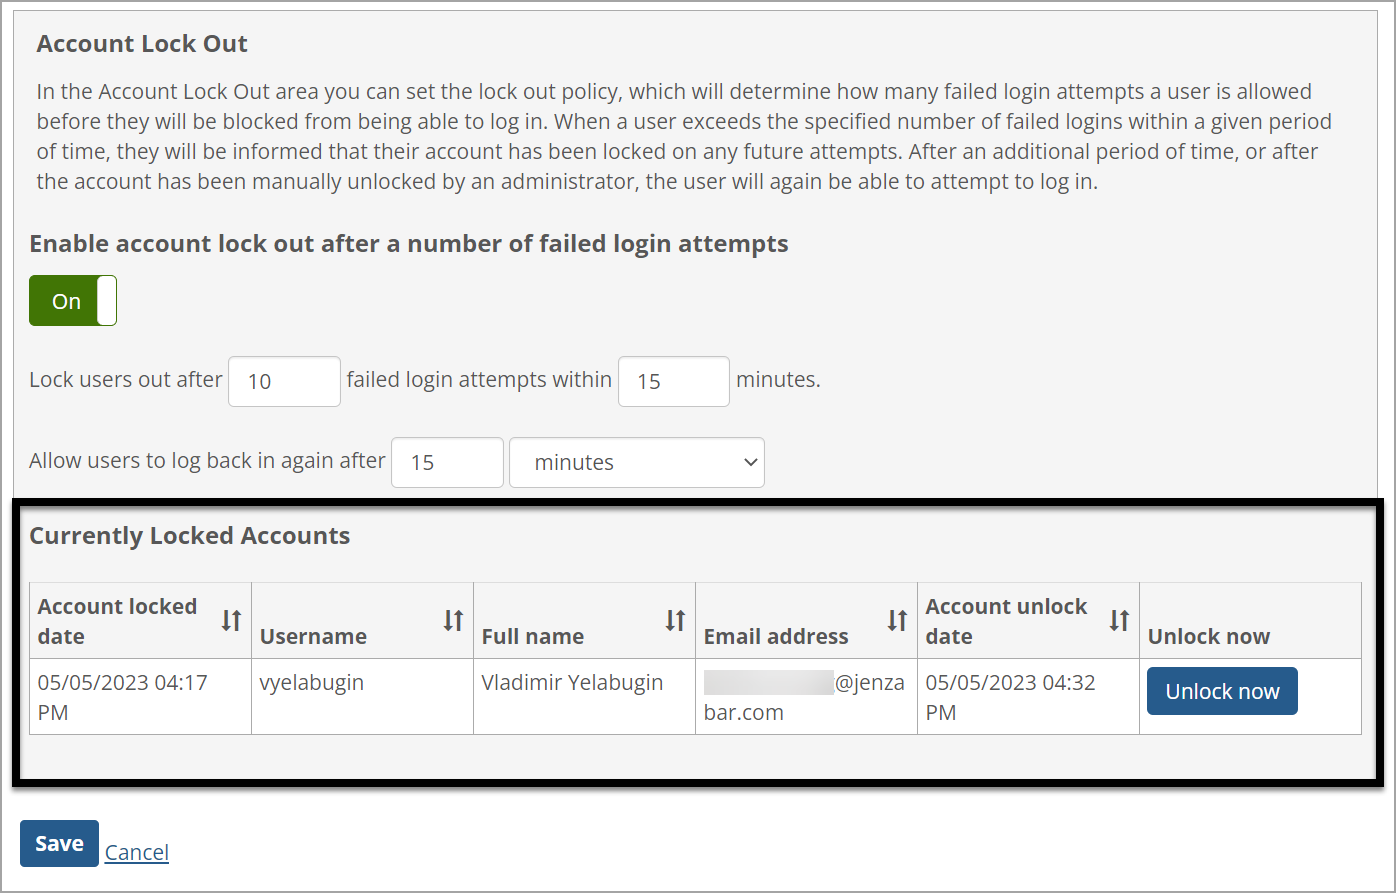1396x893 pixels.
Task: Sort the Full name column
Action: click(677, 620)
